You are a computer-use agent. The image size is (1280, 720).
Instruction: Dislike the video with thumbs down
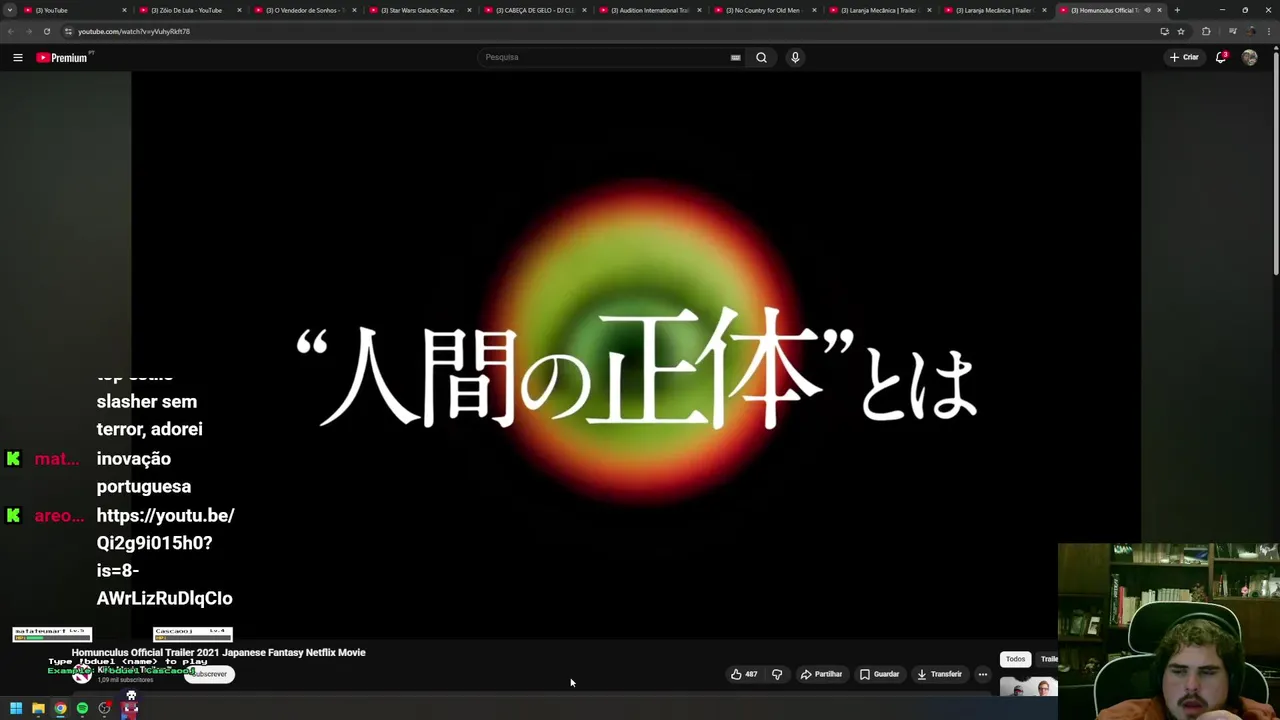click(777, 674)
